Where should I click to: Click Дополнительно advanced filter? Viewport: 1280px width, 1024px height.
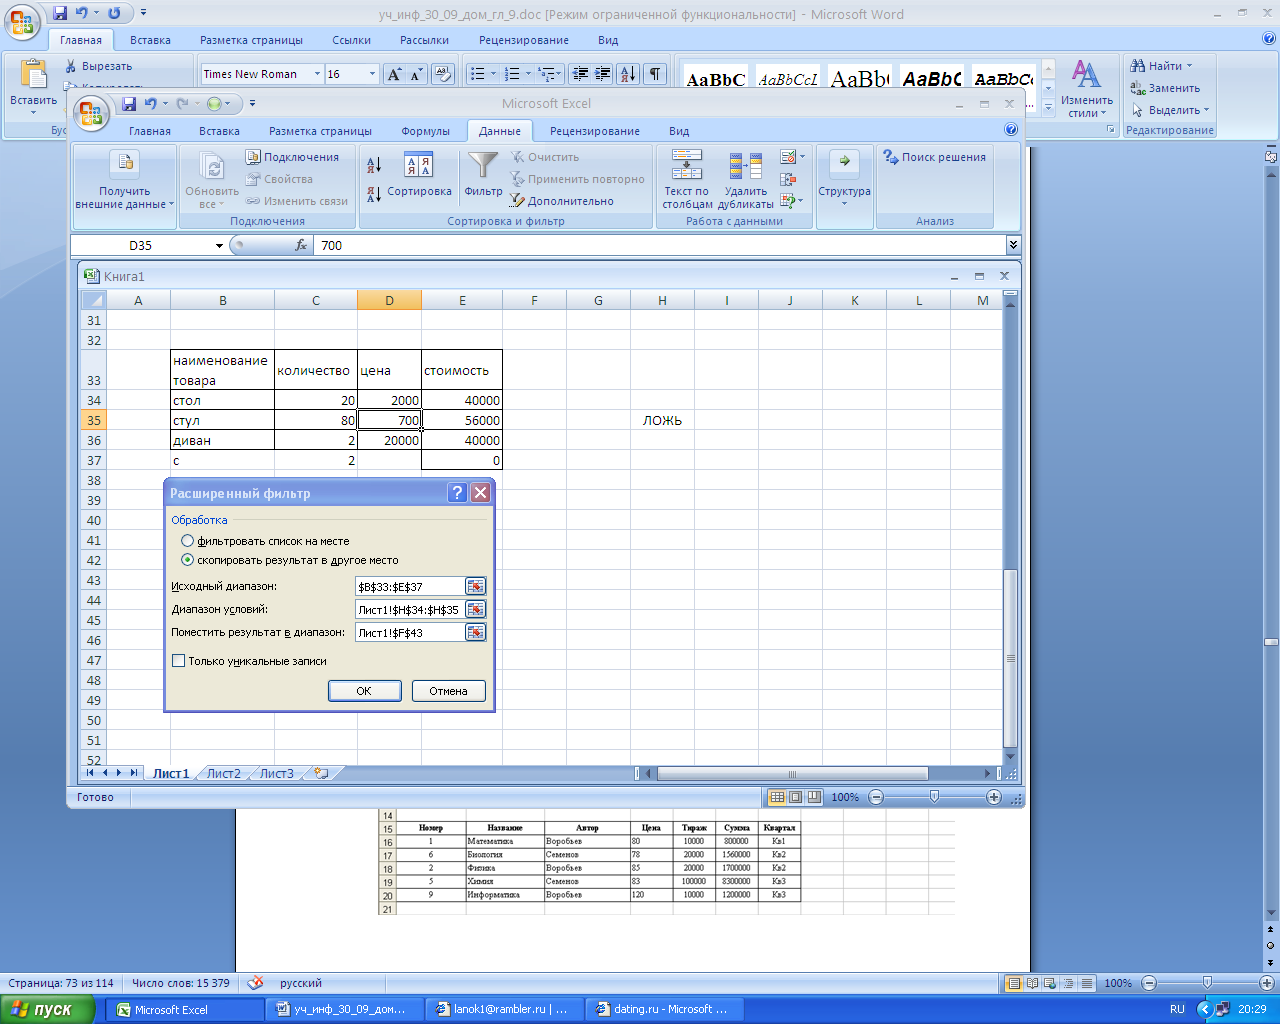(562, 201)
